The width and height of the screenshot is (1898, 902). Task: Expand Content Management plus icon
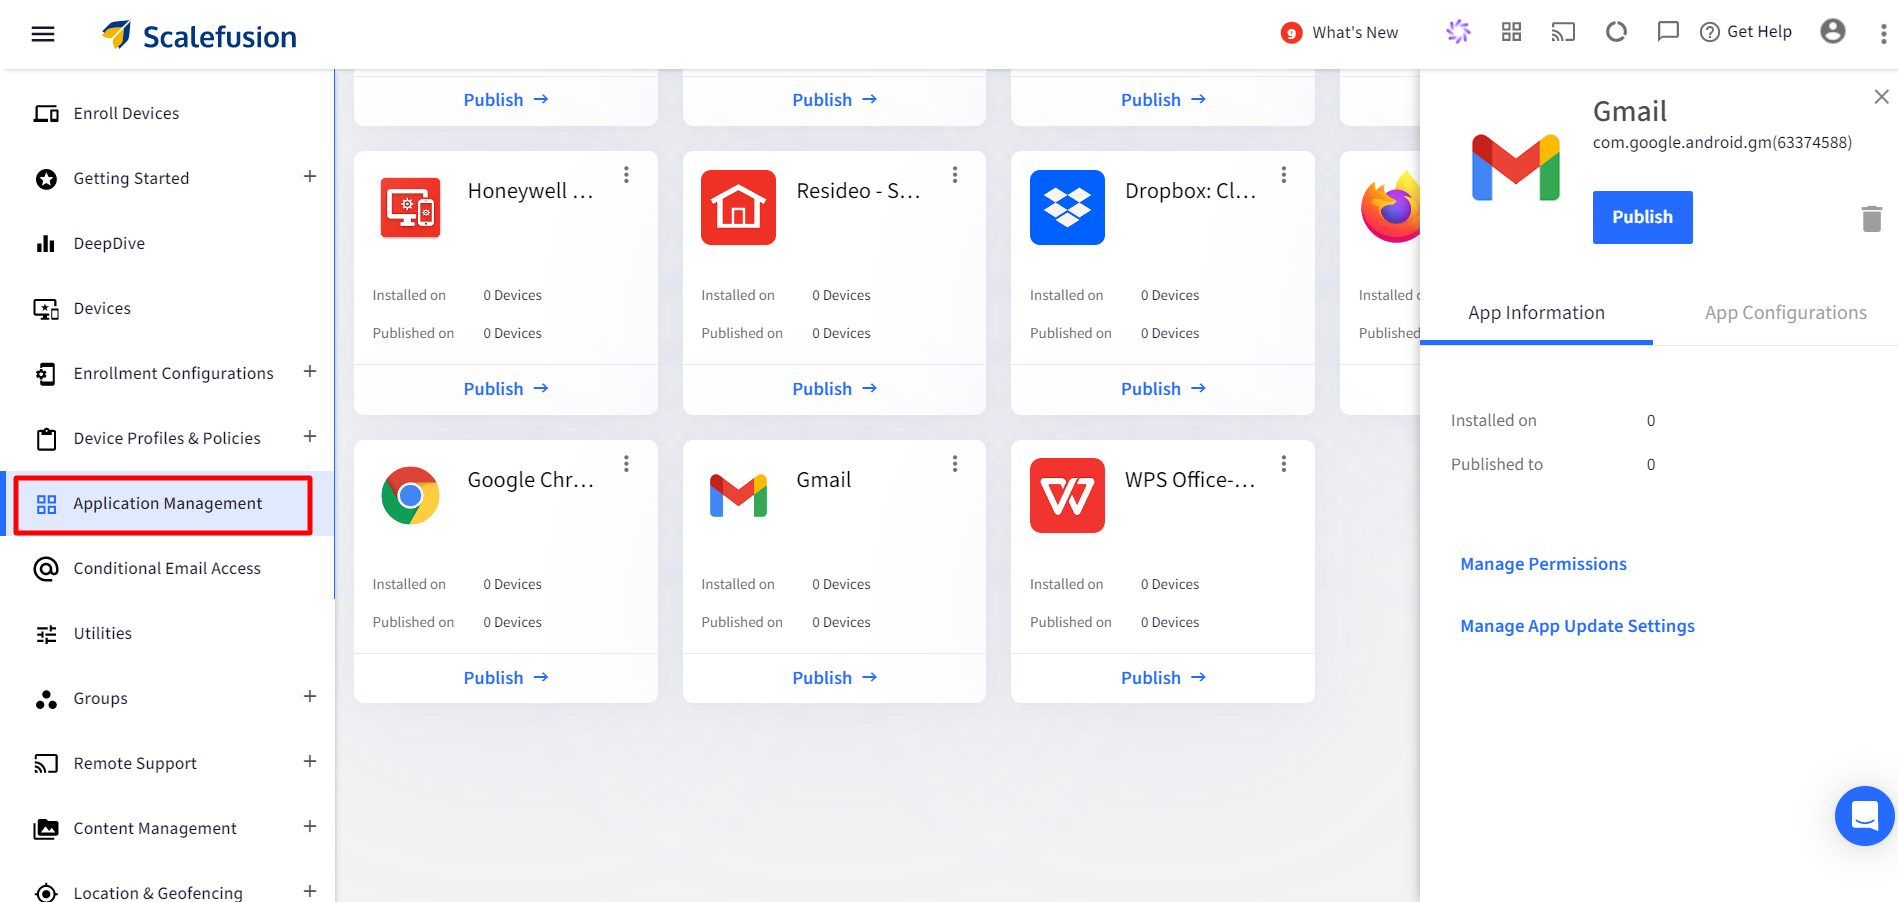pos(310,827)
